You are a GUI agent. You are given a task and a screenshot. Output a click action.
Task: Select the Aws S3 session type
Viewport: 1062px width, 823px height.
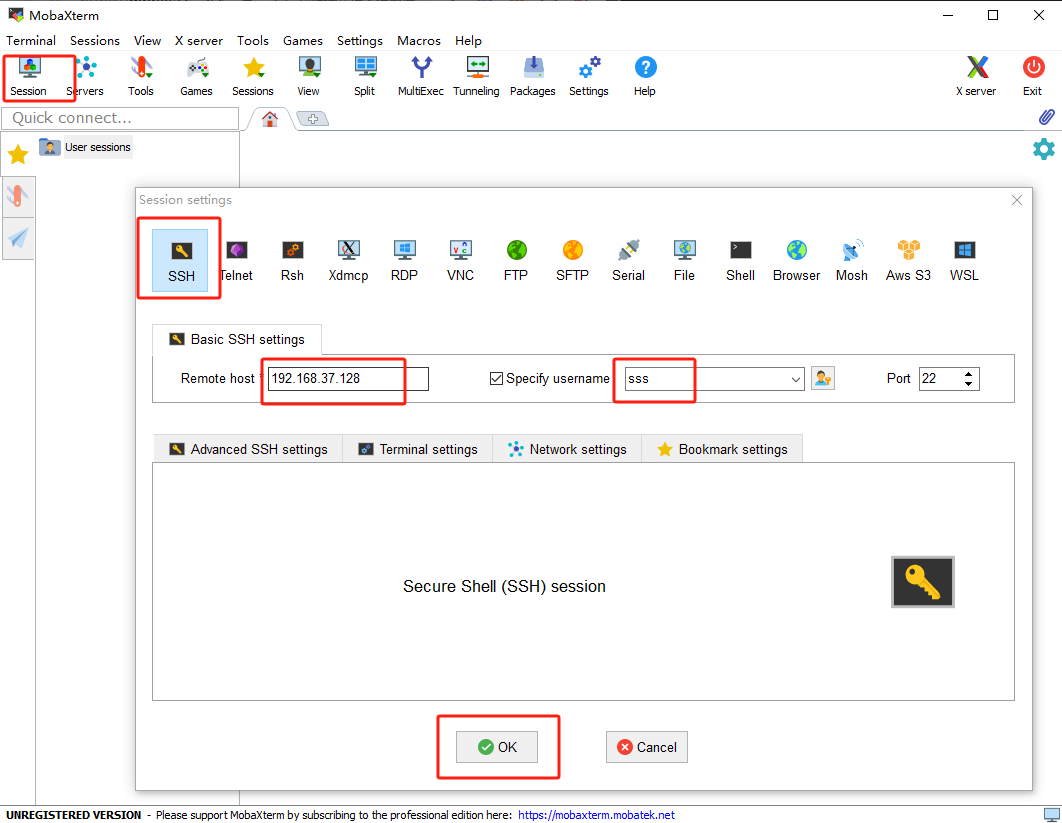(x=908, y=260)
